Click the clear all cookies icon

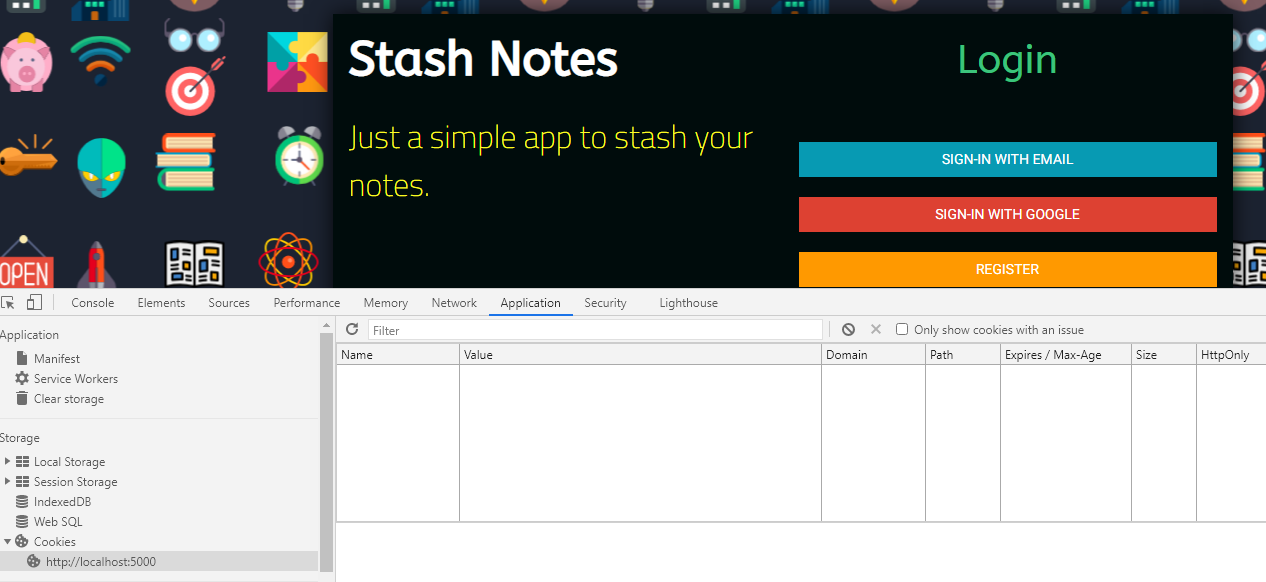pos(848,330)
